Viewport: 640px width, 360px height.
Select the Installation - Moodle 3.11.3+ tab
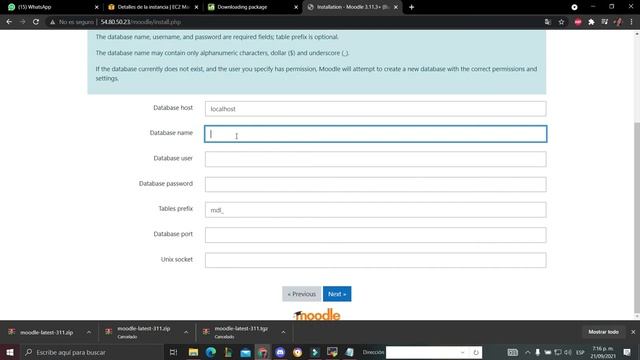[352, 7]
